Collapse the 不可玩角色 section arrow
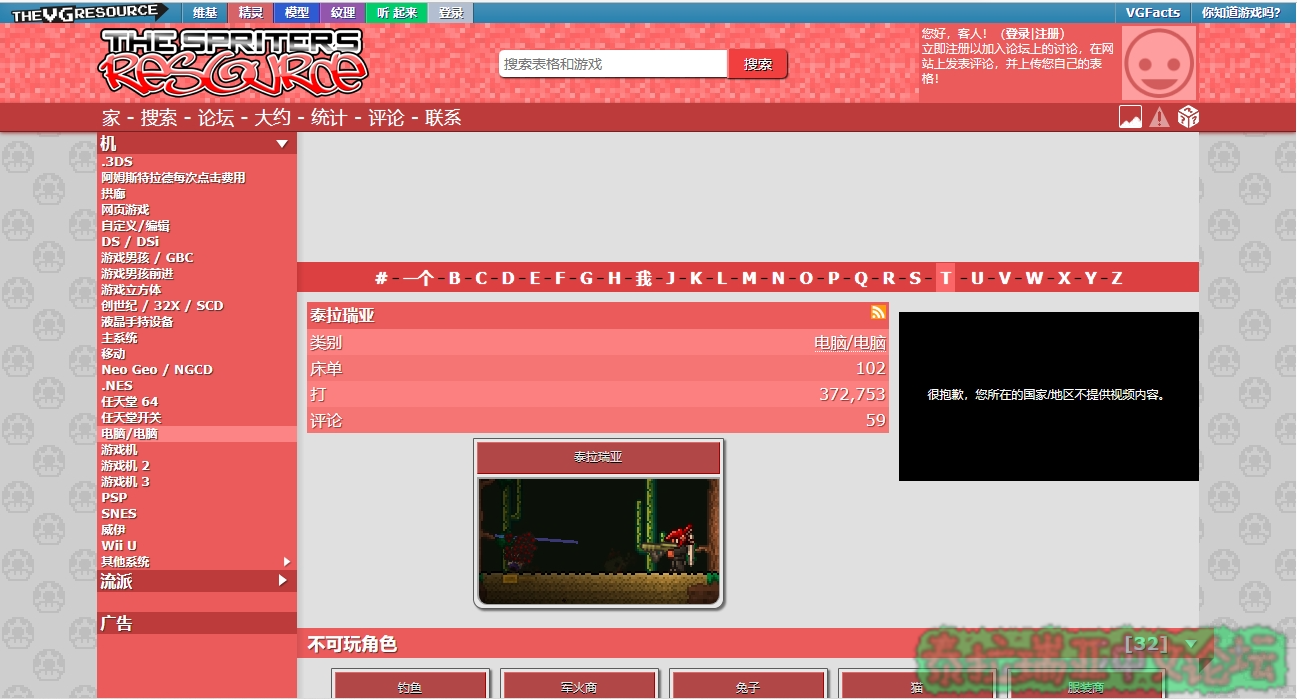Screen dimensions: 1297x699 (x=1190, y=643)
